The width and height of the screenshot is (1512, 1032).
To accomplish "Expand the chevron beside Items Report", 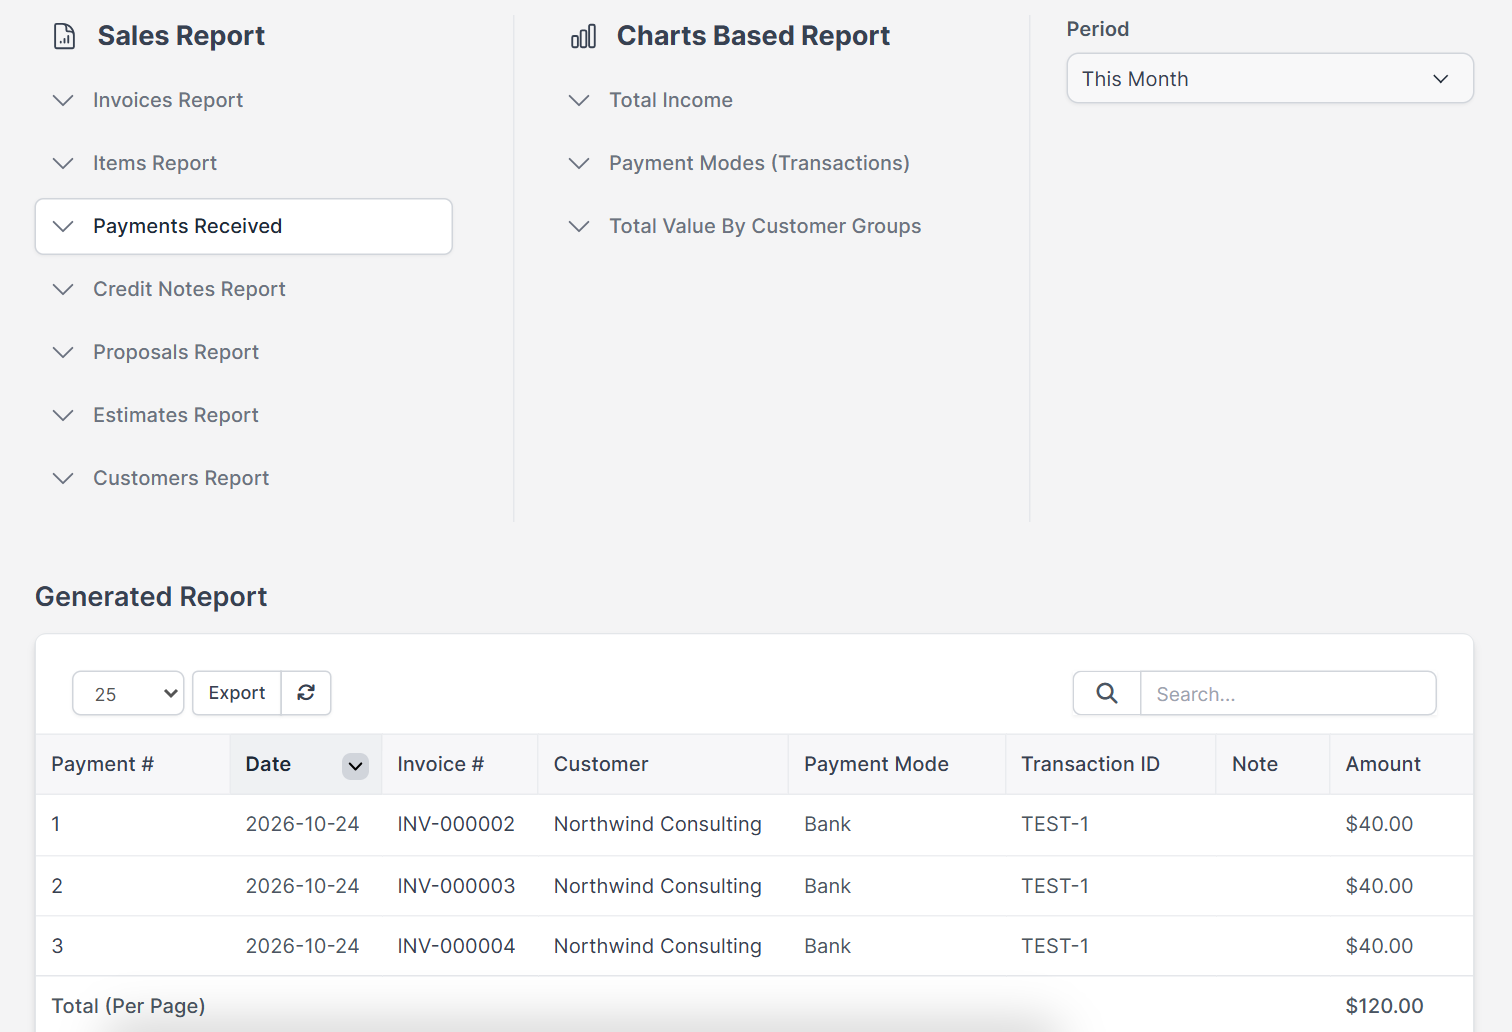I will coord(63,163).
